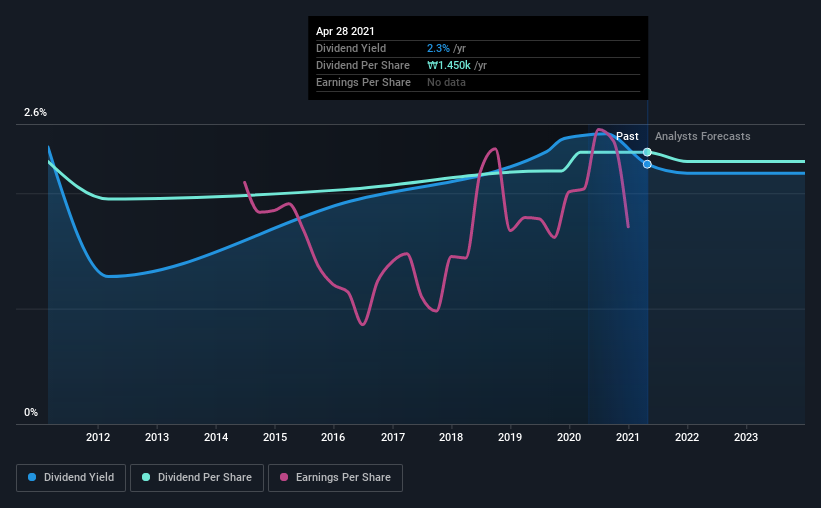Toggle the Earnings Per Share legend button
821x508 pixels.
coord(335,478)
